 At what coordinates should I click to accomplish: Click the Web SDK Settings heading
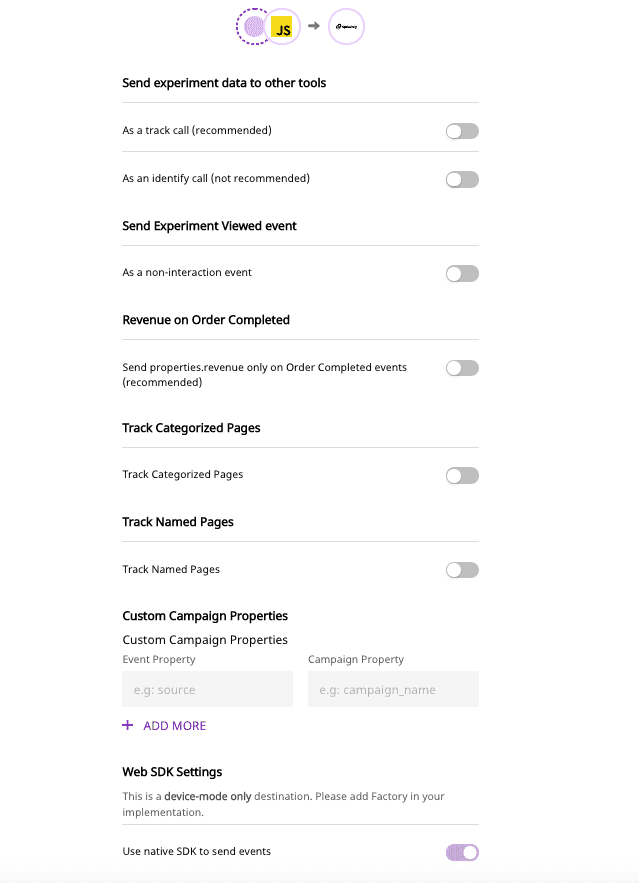point(172,772)
